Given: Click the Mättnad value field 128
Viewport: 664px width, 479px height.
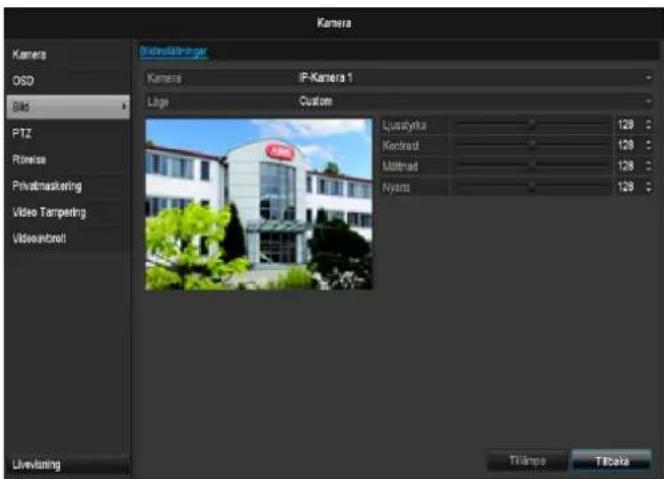Looking at the screenshot, I should coord(628,166).
